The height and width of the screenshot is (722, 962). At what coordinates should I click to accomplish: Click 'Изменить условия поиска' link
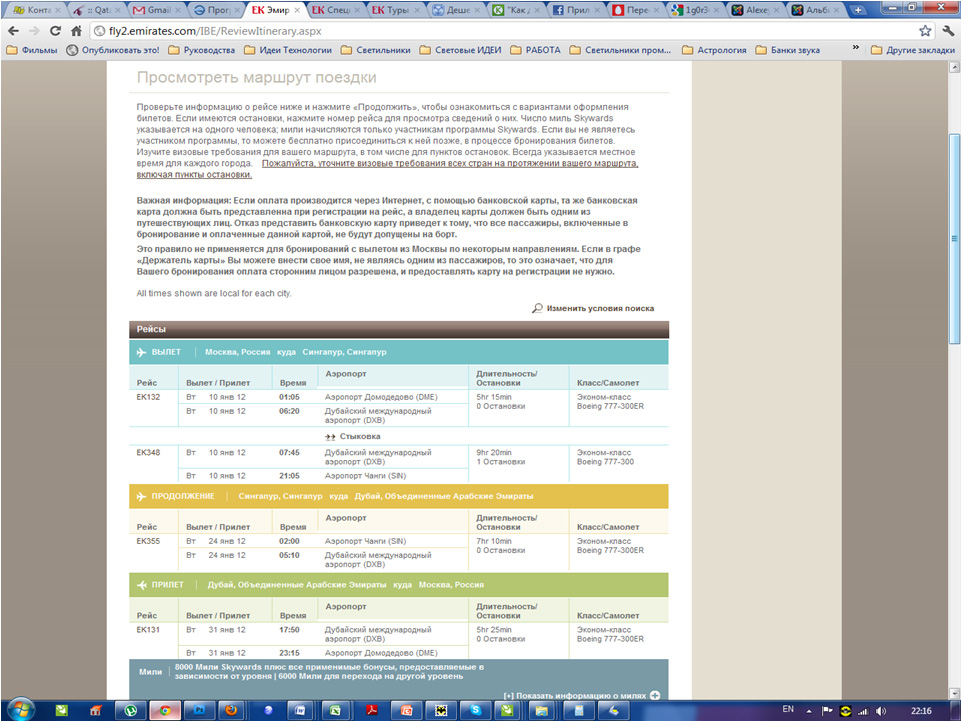pos(600,309)
